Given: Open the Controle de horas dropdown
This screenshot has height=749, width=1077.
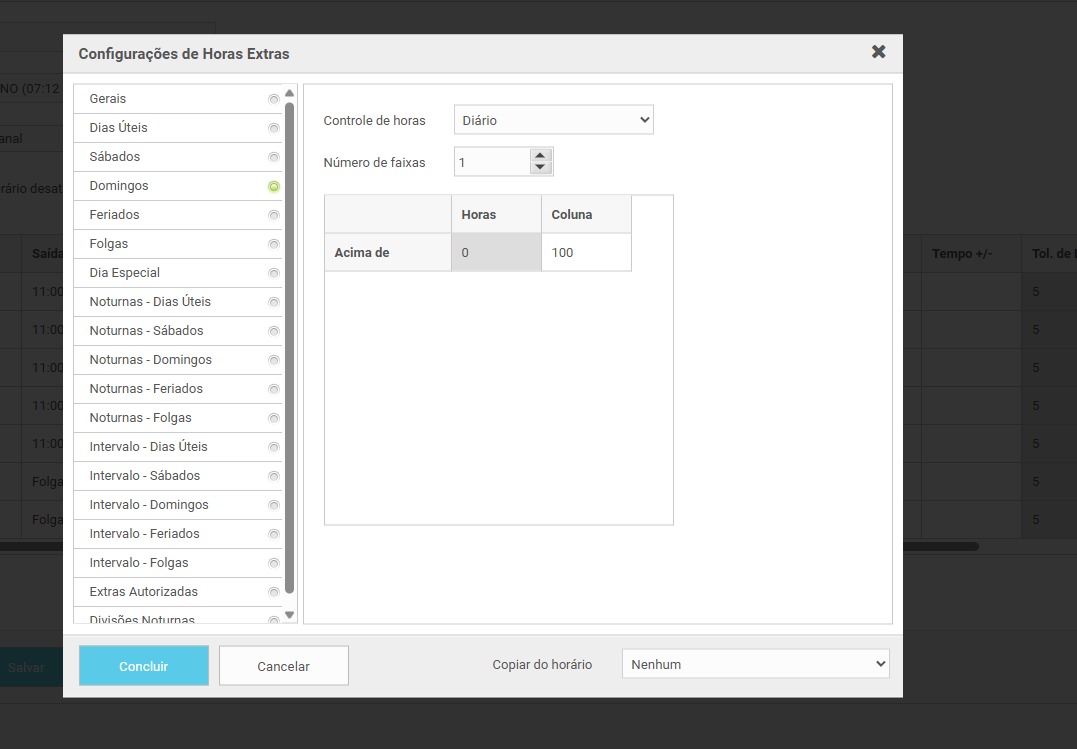Looking at the screenshot, I should coord(553,120).
